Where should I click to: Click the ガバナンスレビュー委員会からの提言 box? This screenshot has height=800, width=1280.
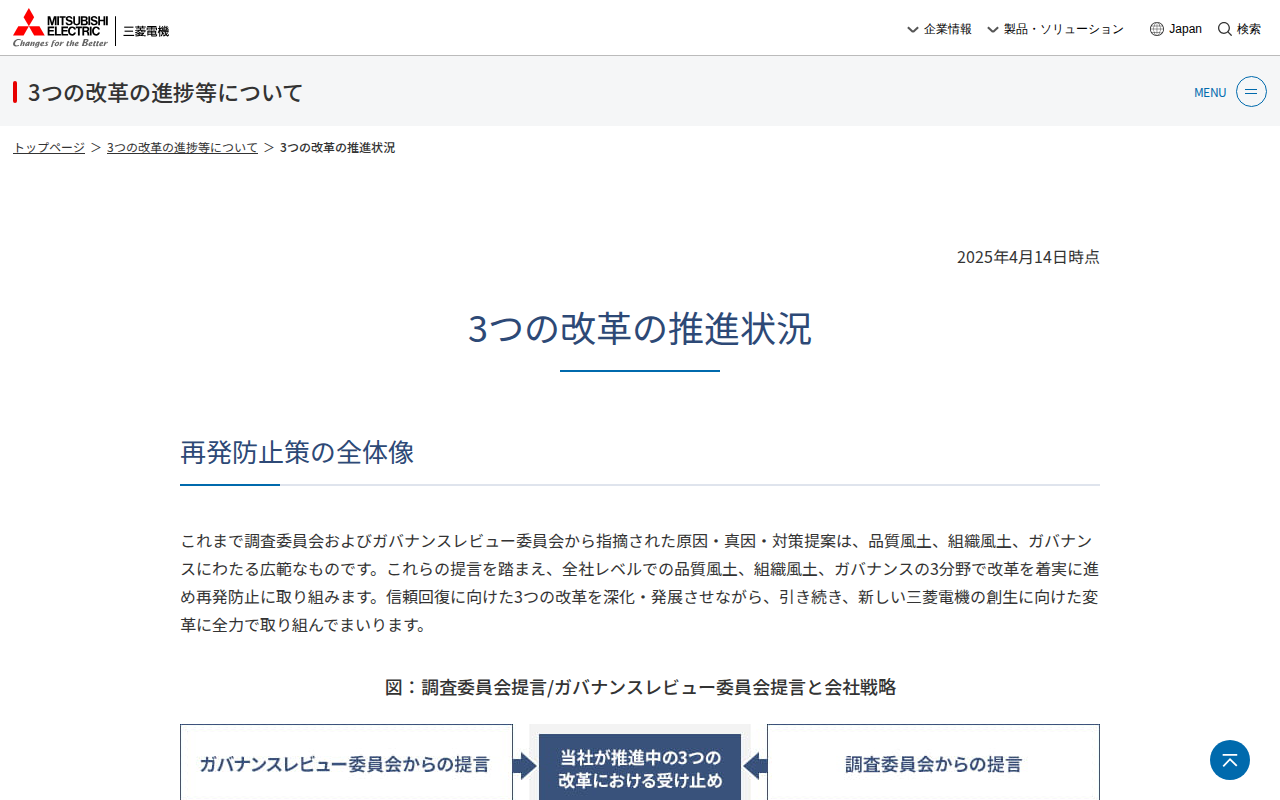[x=345, y=763]
